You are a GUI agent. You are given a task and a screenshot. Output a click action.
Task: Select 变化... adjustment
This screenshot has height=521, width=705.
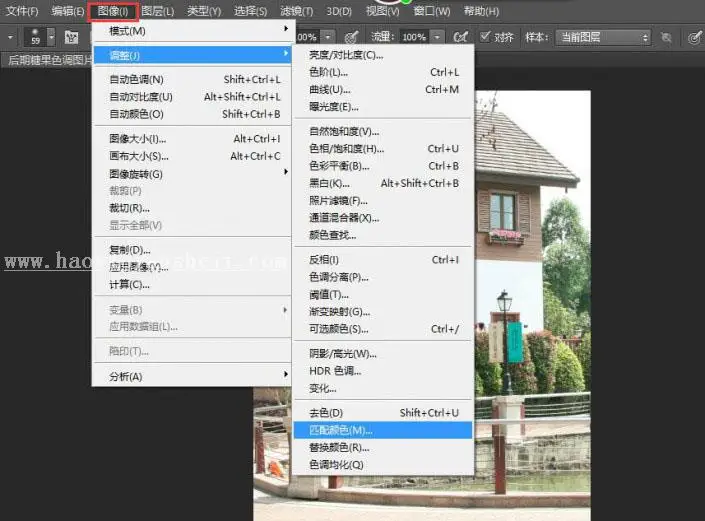tap(383, 388)
